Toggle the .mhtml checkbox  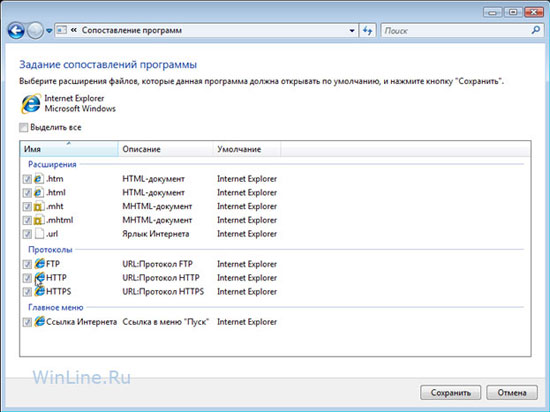[x=27, y=221]
